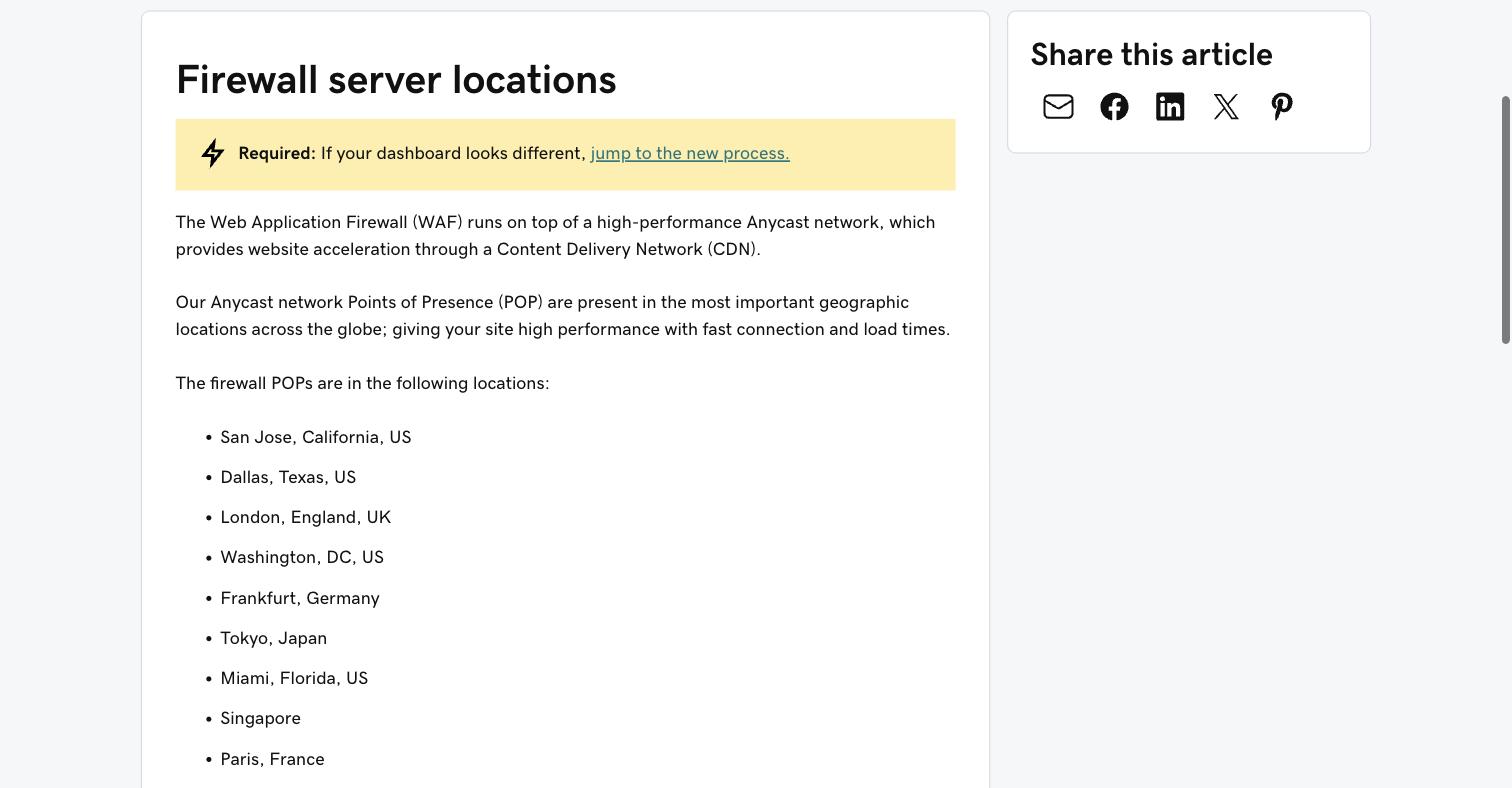Select 'Frankfurt, Germany' list item
The height and width of the screenshot is (788, 1512).
pos(300,598)
